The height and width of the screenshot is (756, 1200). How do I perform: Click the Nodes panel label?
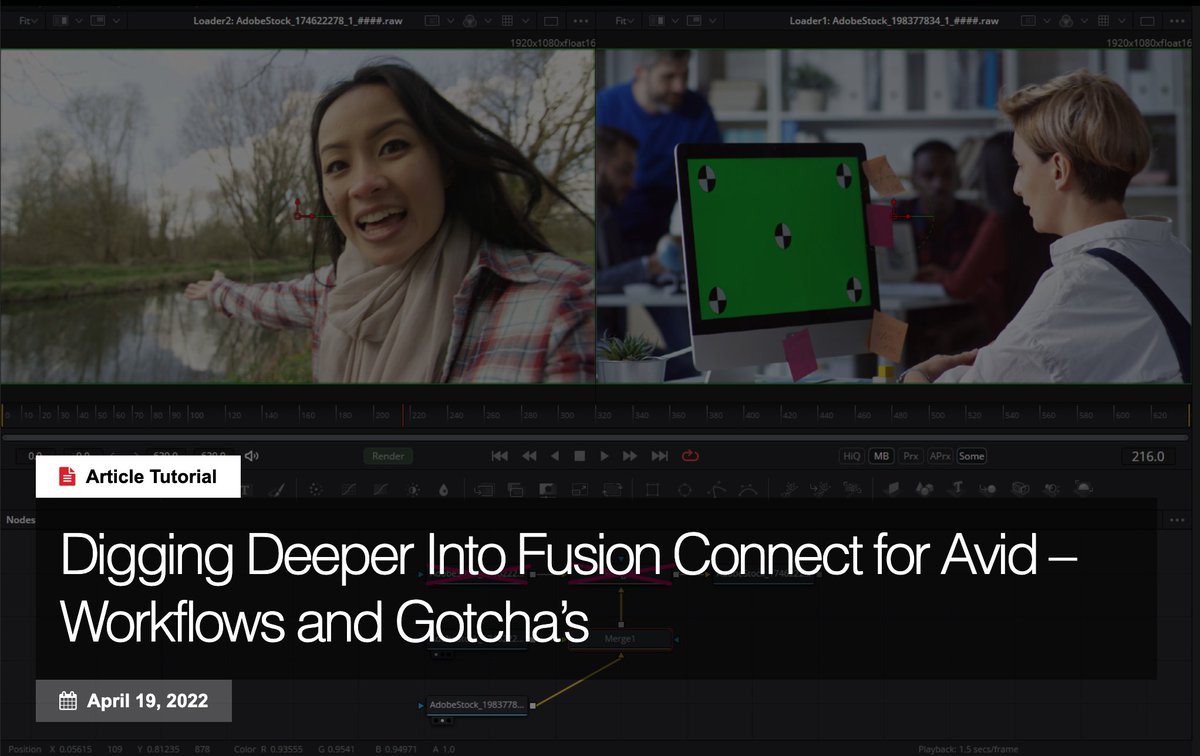(21, 519)
